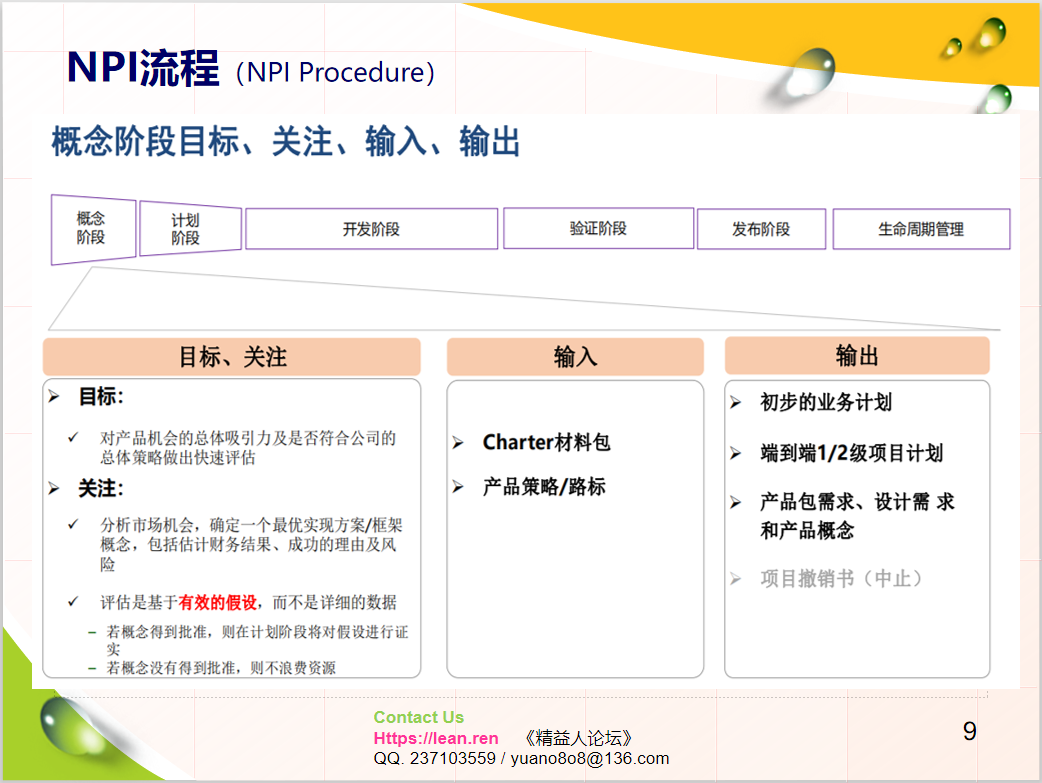Select the 验证阶段 phase box
Viewport: 1042px width, 783px height.
click(x=598, y=228)
